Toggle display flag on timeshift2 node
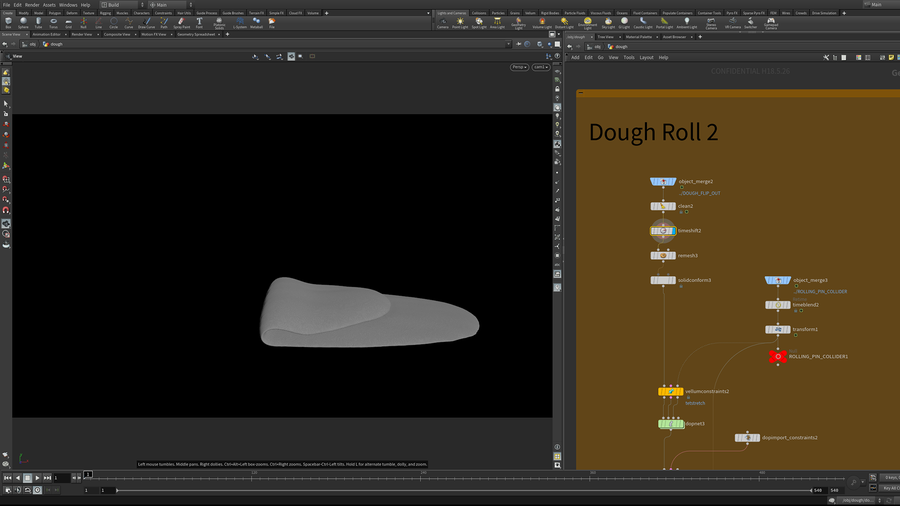Image resolution: width=900 pixels, height=506 pixels. [x=674, y=231]
